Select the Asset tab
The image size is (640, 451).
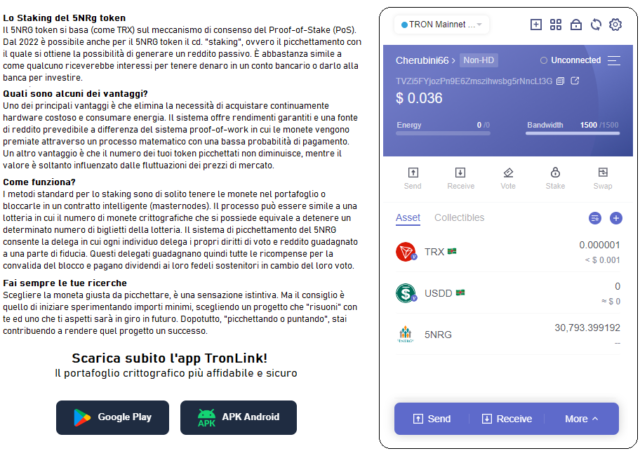click(x=408, y=218)
